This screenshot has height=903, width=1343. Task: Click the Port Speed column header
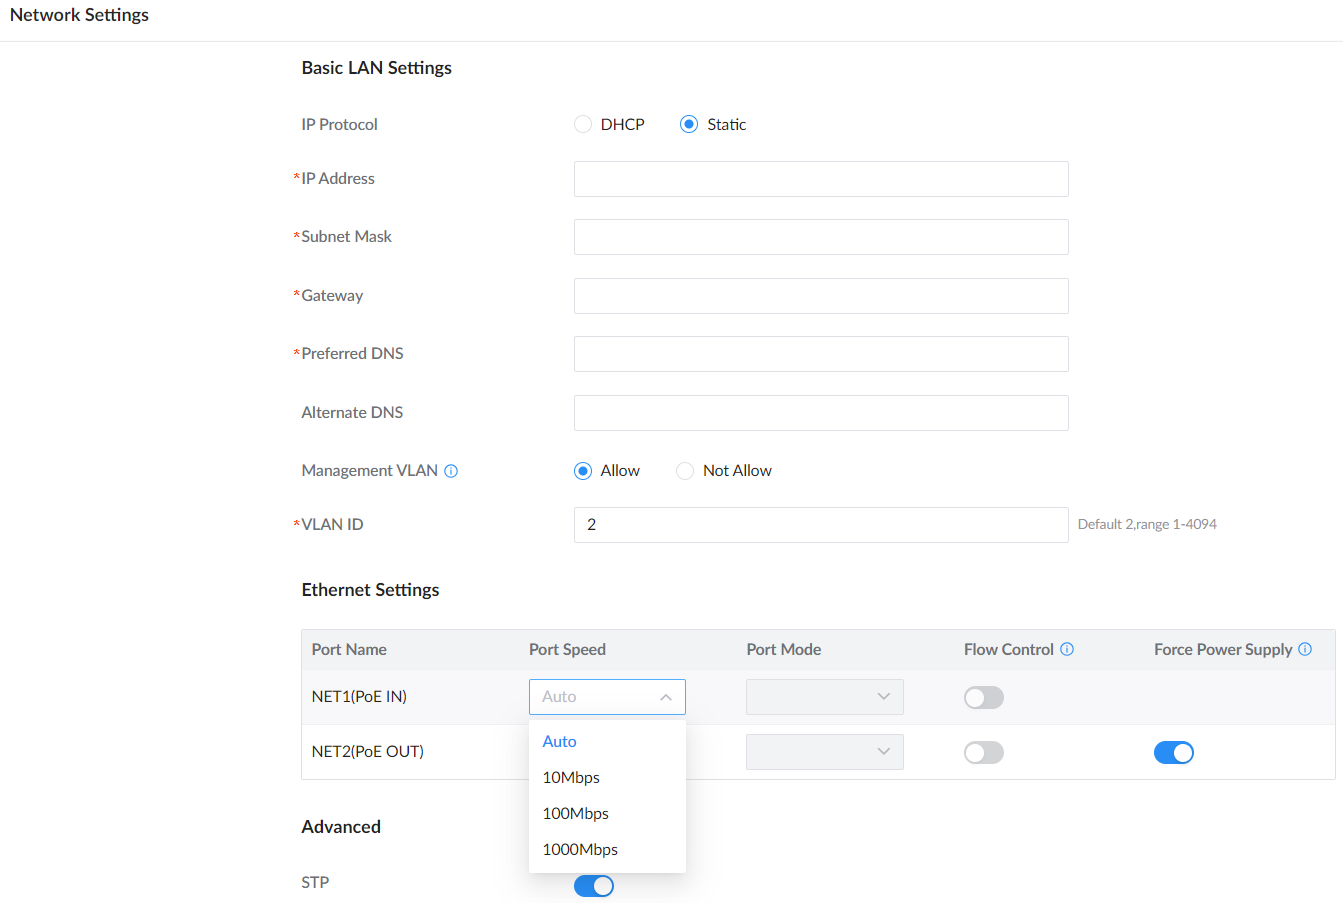point(567,649)
